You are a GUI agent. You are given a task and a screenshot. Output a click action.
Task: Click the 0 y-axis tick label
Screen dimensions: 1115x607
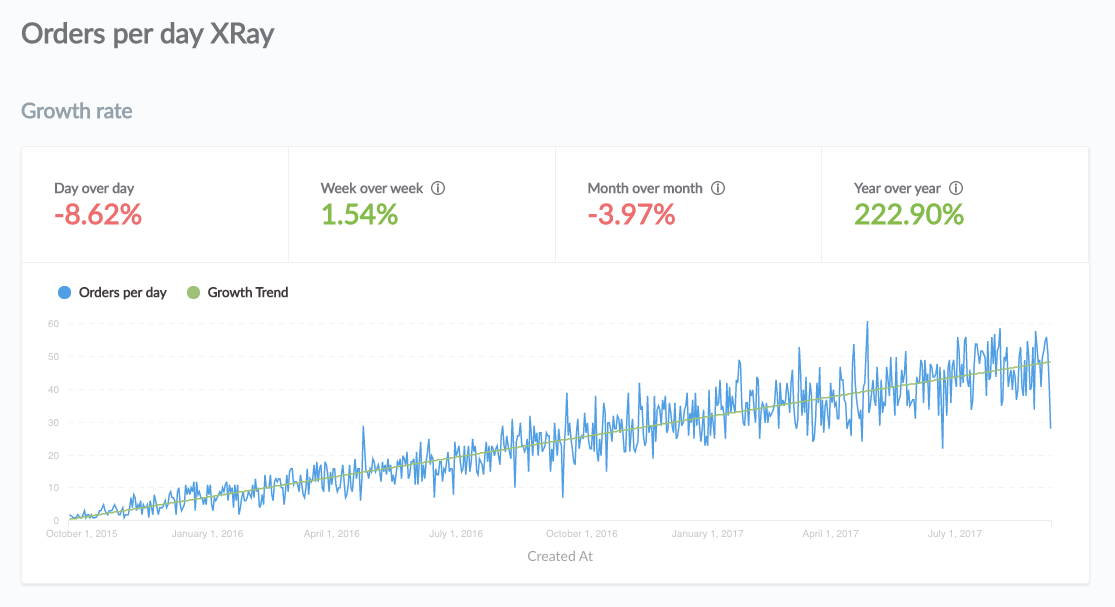[x=56, y=521]
